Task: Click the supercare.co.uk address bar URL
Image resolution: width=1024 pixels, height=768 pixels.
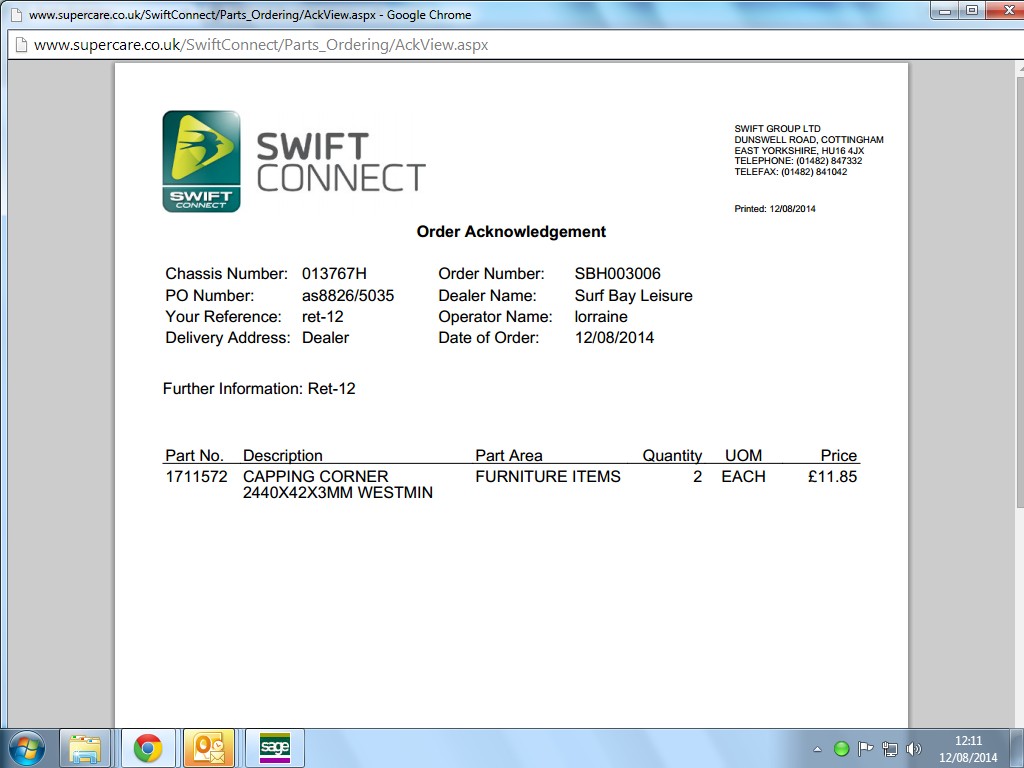Action: [x=261, y=45]
